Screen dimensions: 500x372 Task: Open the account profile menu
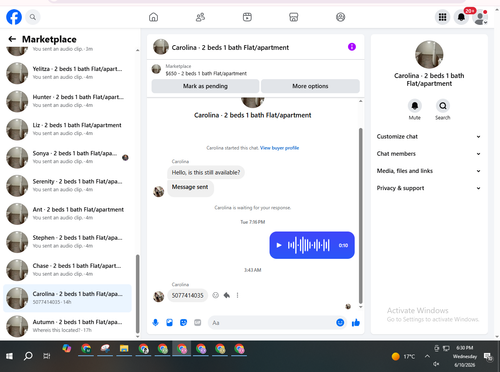click(480, 17)
